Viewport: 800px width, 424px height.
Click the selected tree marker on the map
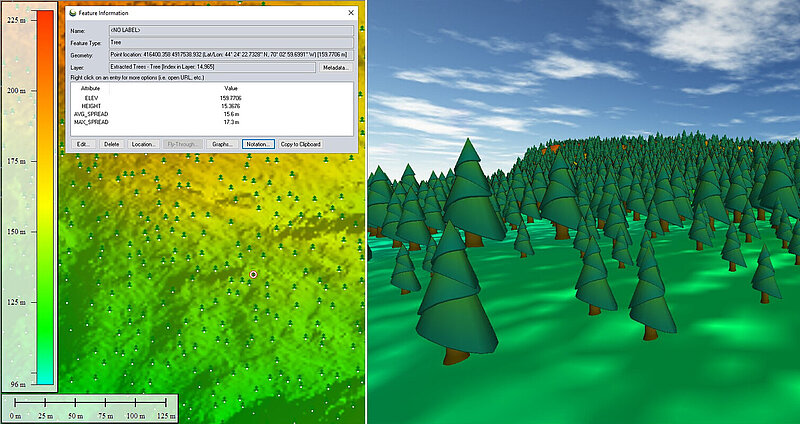pos(253,274)
